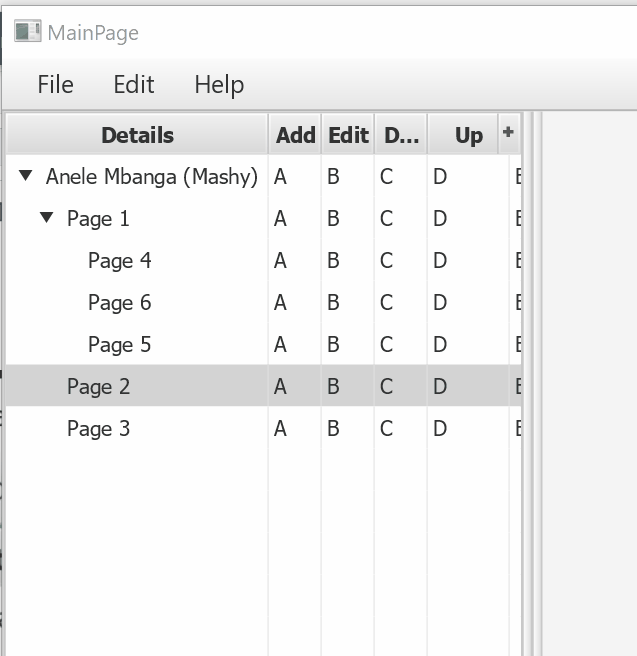This screenshot has height=656, width=637.
Task: Select the Page 3 tree row
Action: click(x=99, y=429)
